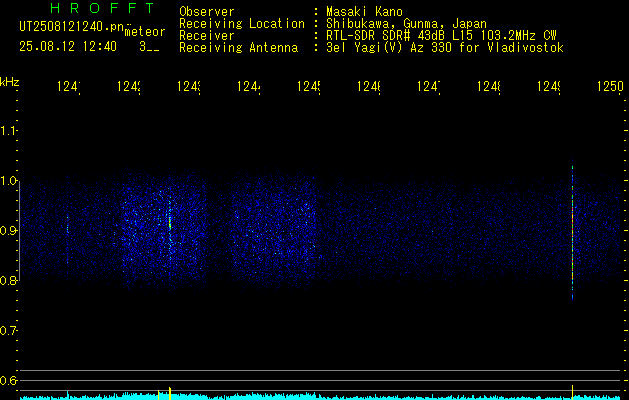Click the 1250 time axis label
The width and height of the screenshot is (629, 400).
(610, 86)
